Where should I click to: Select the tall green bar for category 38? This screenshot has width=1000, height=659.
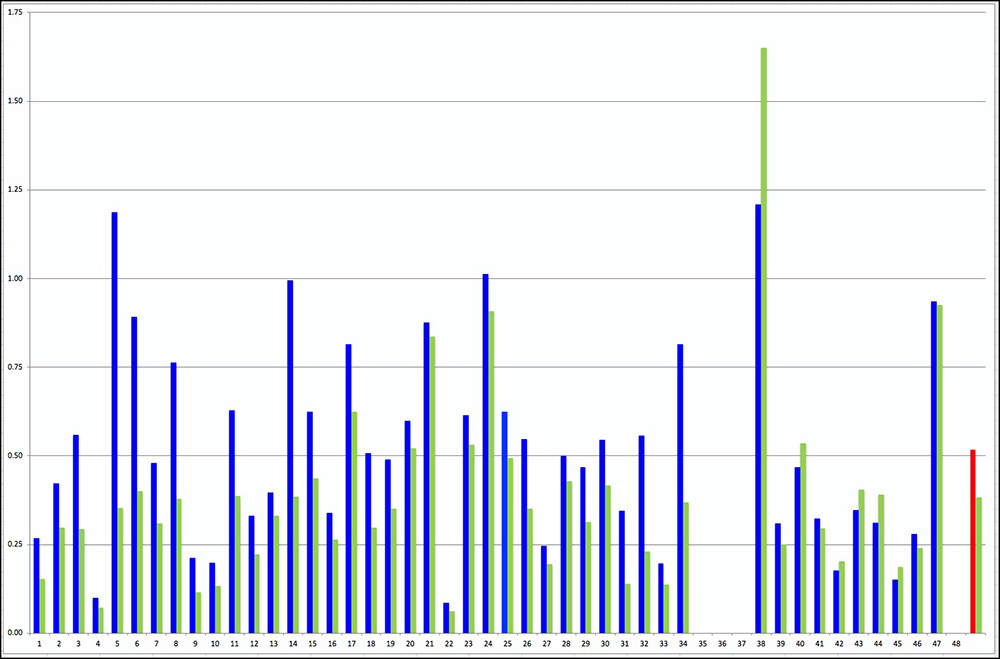pos(763,340)
